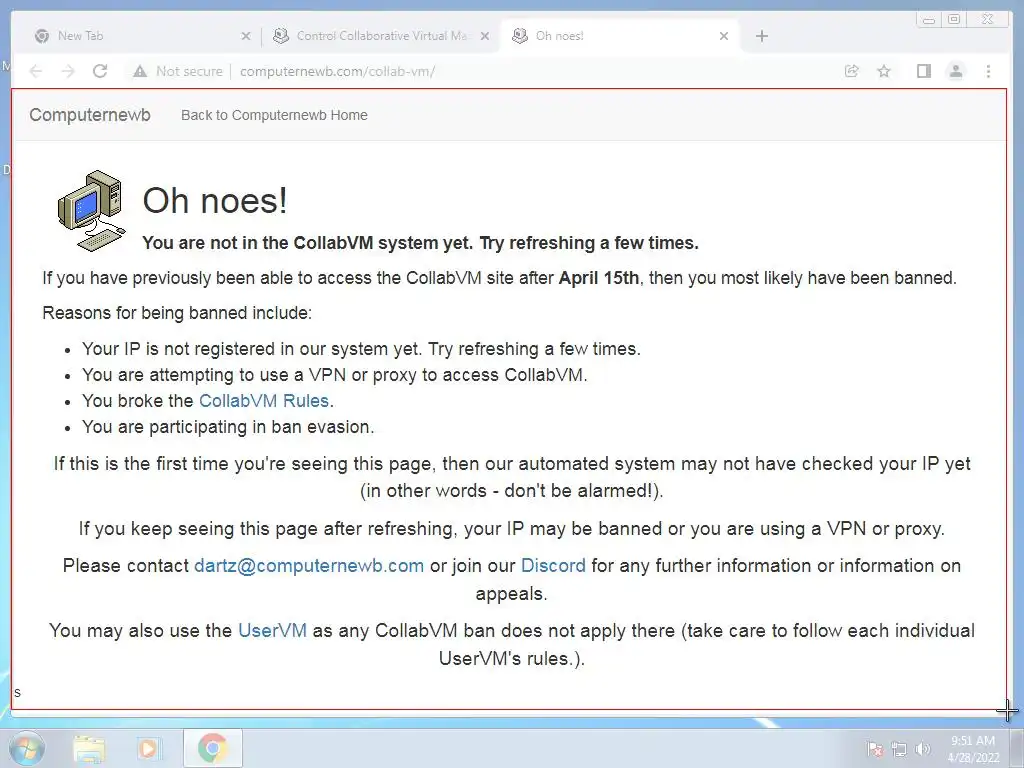
Task: Open the CollabVM Rules link
Action: point(264,401)
